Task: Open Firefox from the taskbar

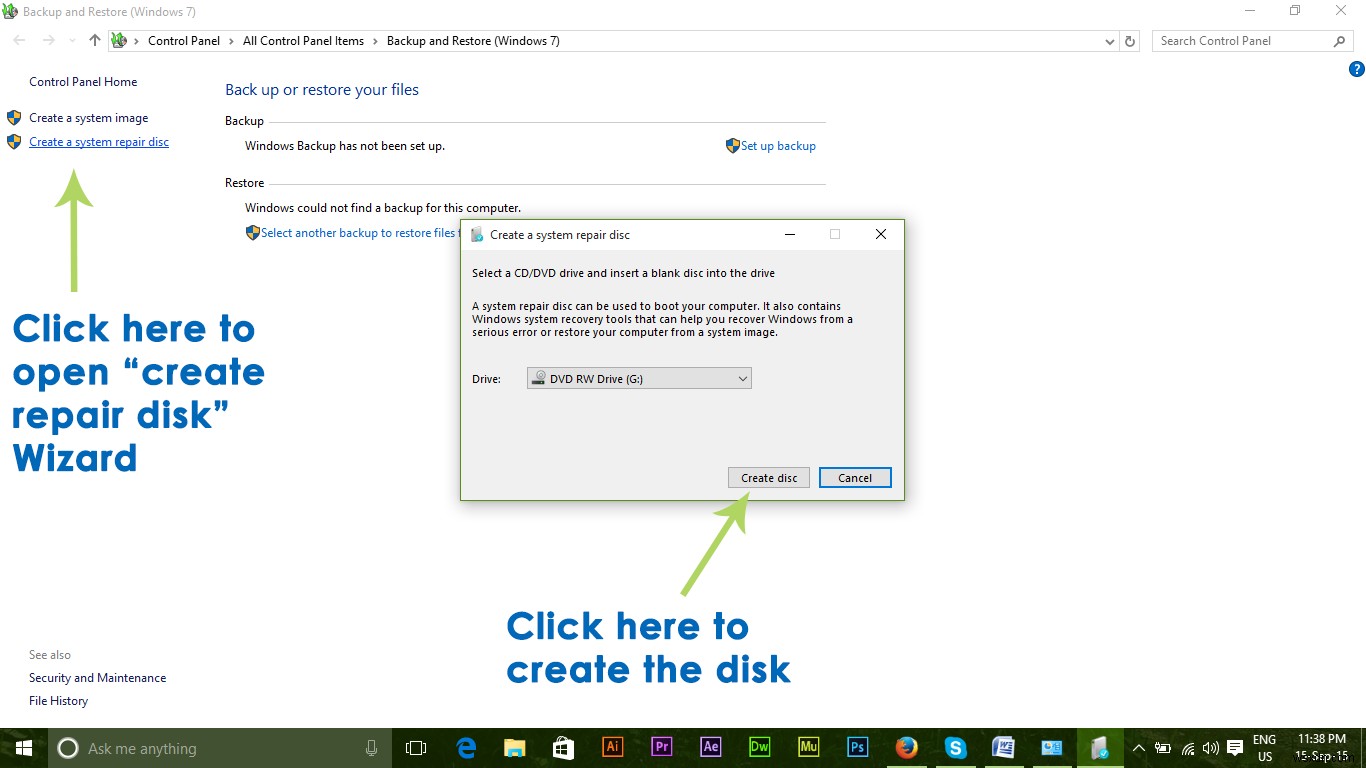Action: coord(907,748)
